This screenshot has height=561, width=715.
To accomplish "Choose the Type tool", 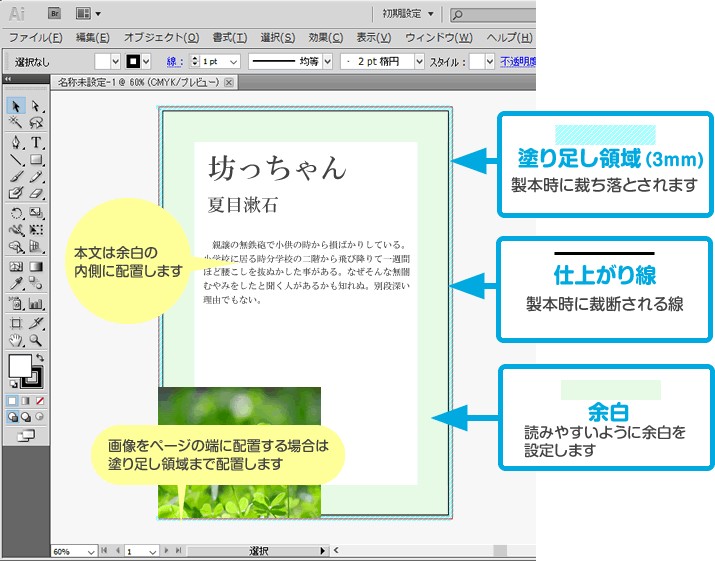I will click(36, 142).
